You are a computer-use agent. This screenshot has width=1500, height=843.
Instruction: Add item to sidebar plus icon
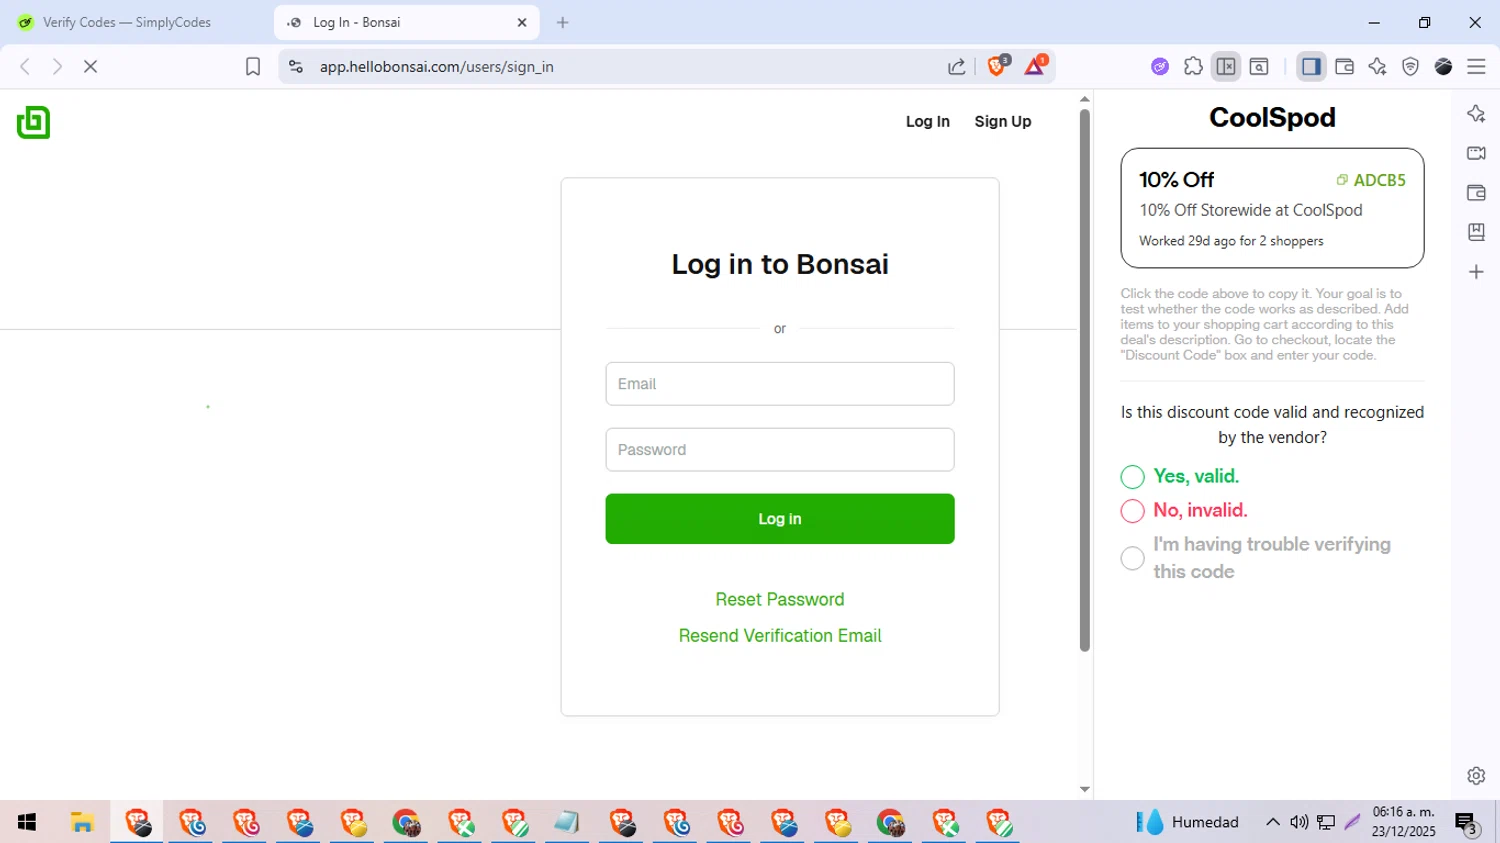coord(1476,272)
